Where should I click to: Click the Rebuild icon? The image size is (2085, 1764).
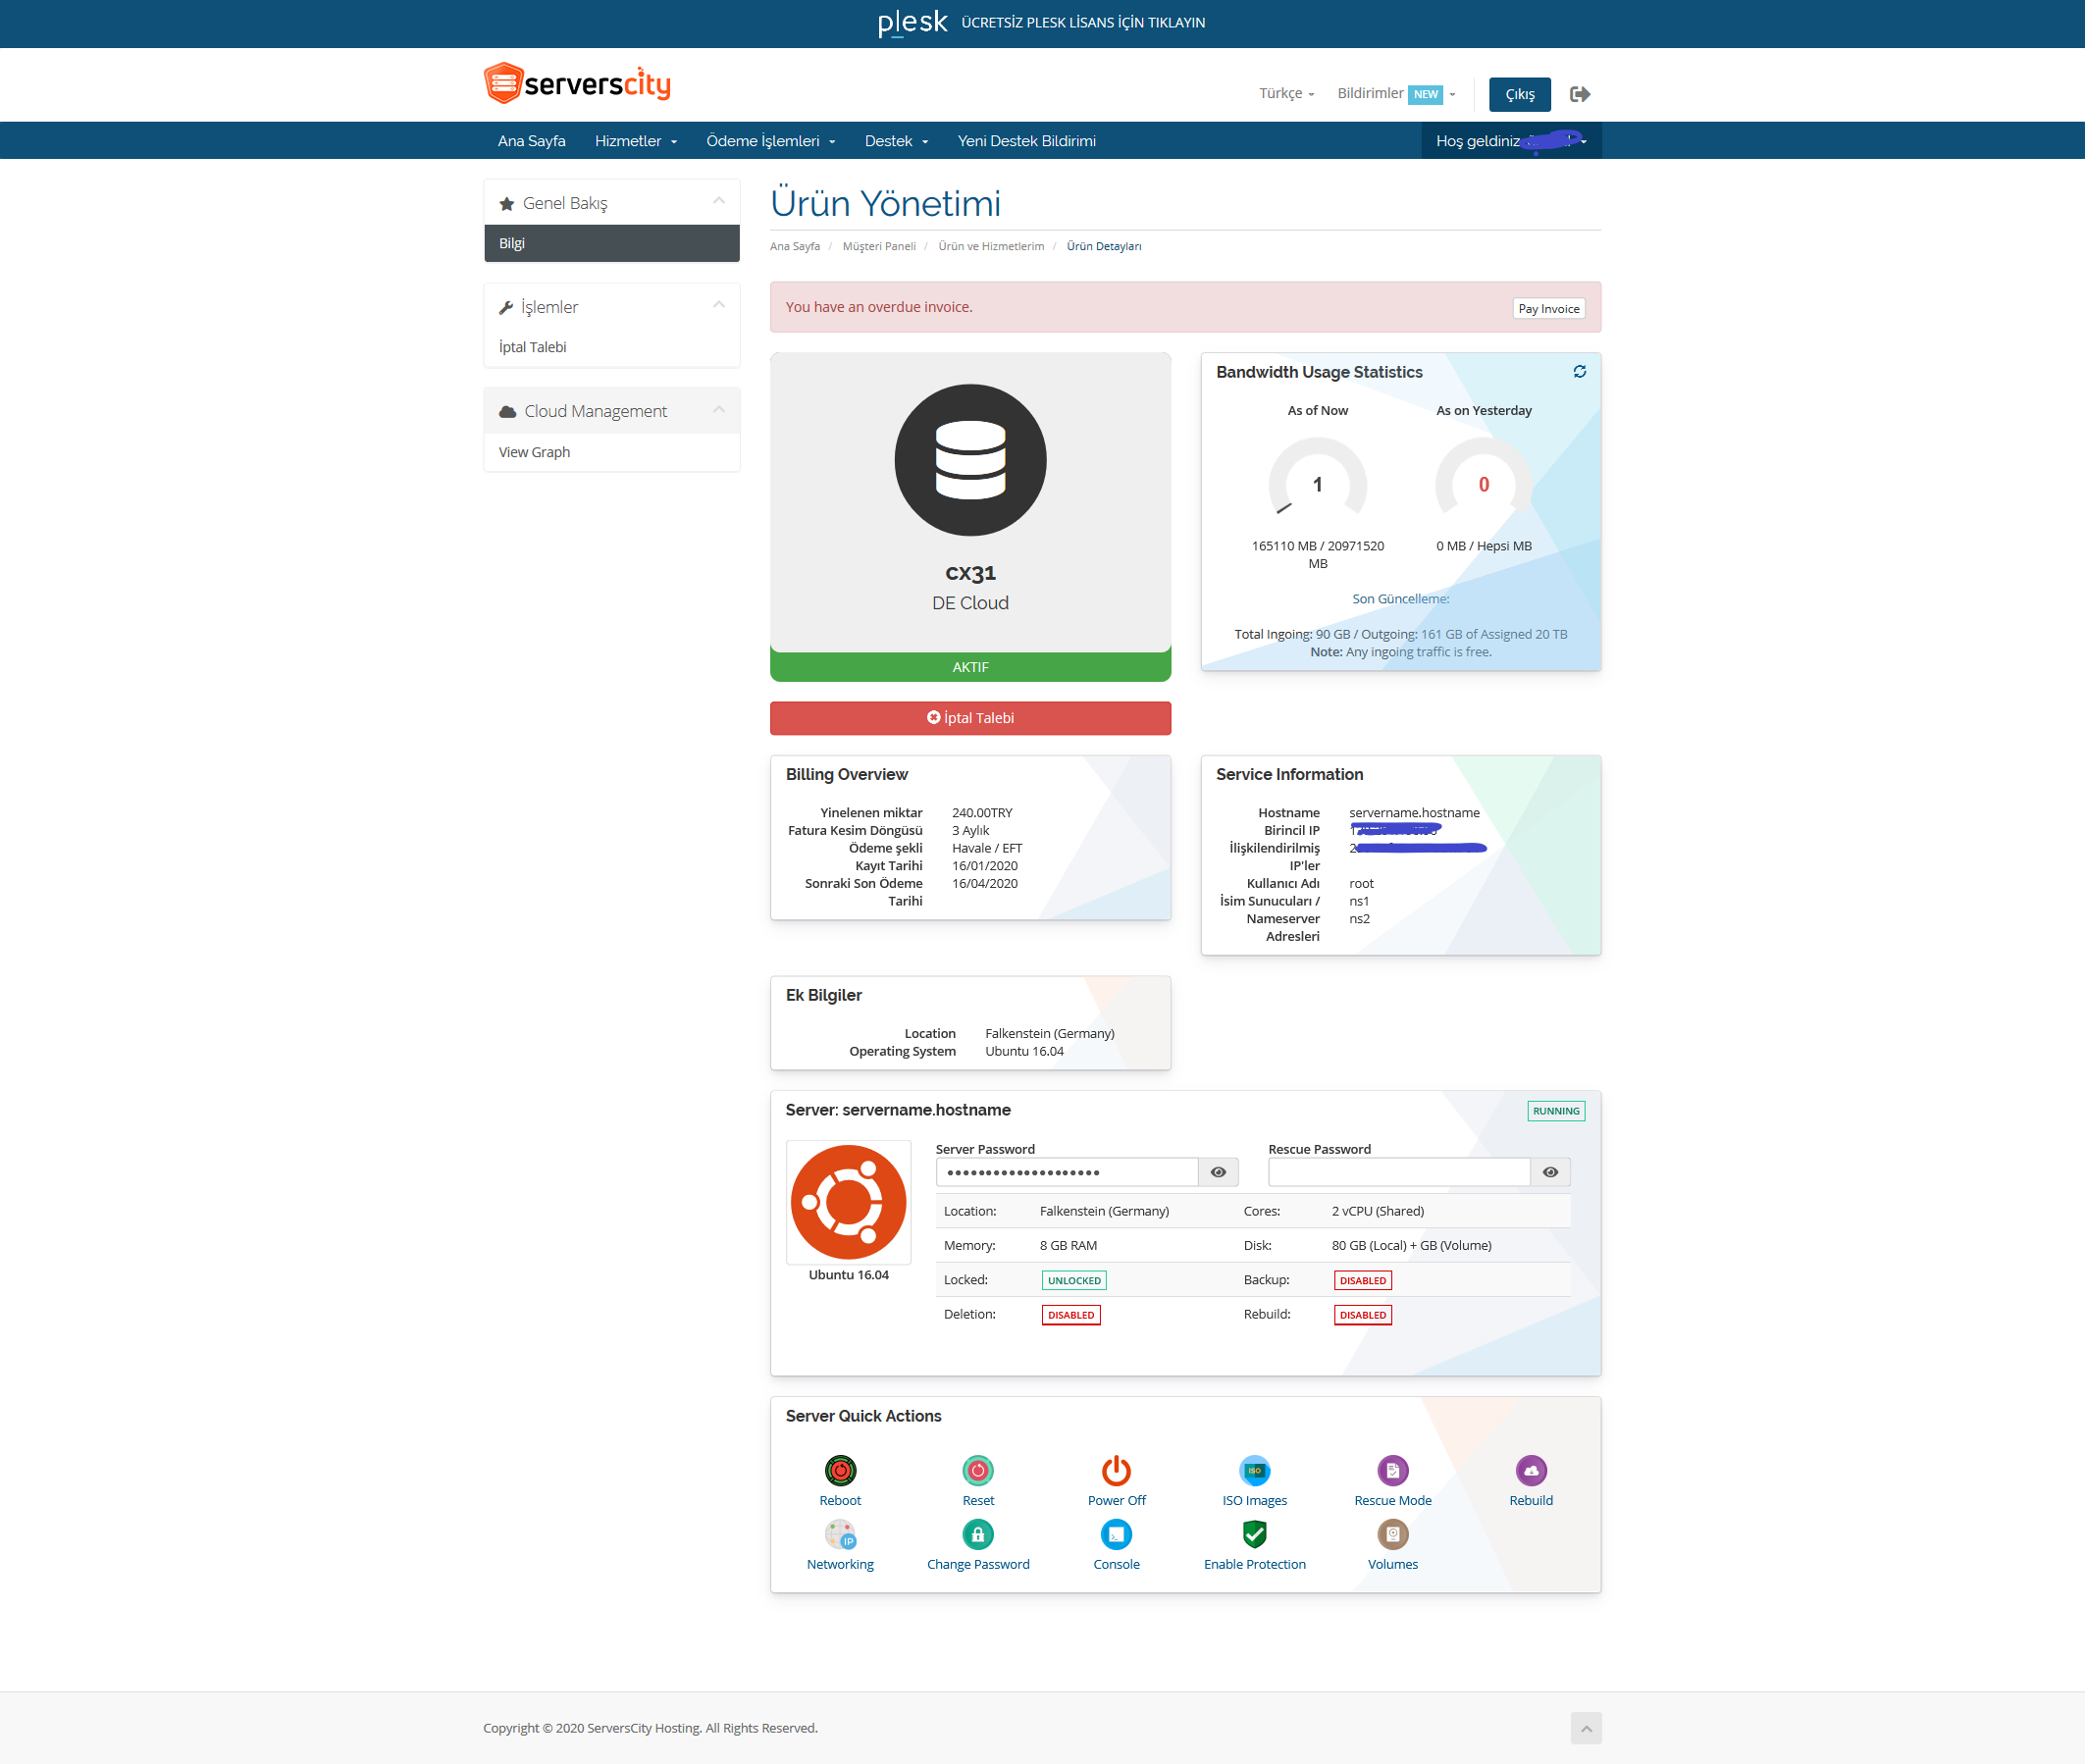click(1531, 1470)
